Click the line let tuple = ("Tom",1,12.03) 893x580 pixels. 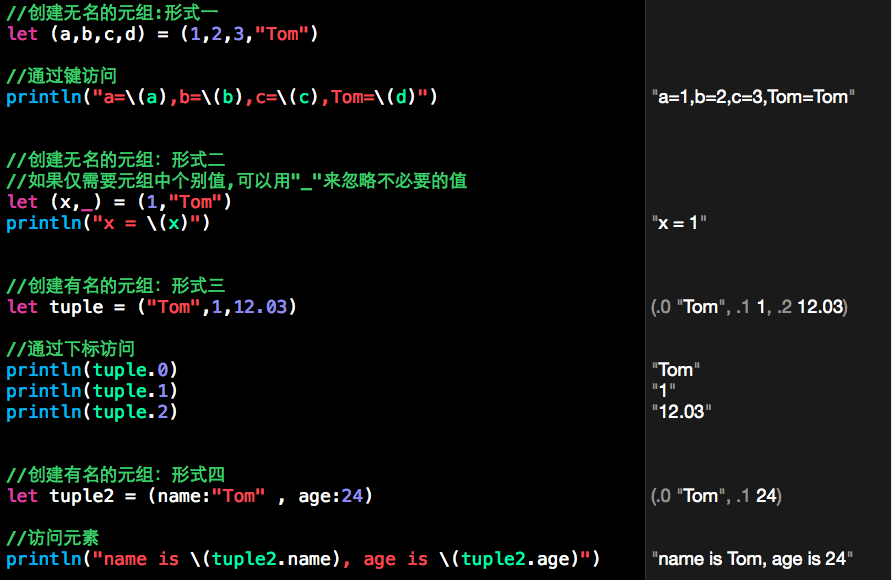(151, 307)
